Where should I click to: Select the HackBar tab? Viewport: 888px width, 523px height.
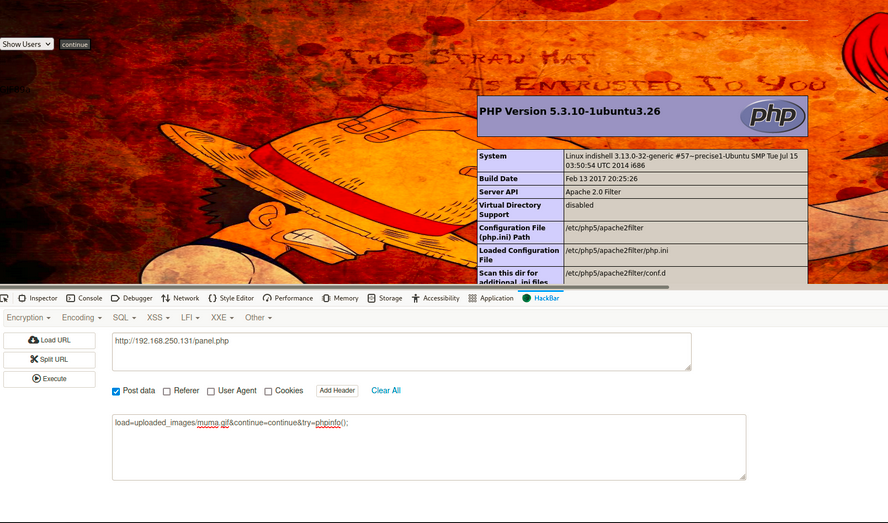coord(541,298)
